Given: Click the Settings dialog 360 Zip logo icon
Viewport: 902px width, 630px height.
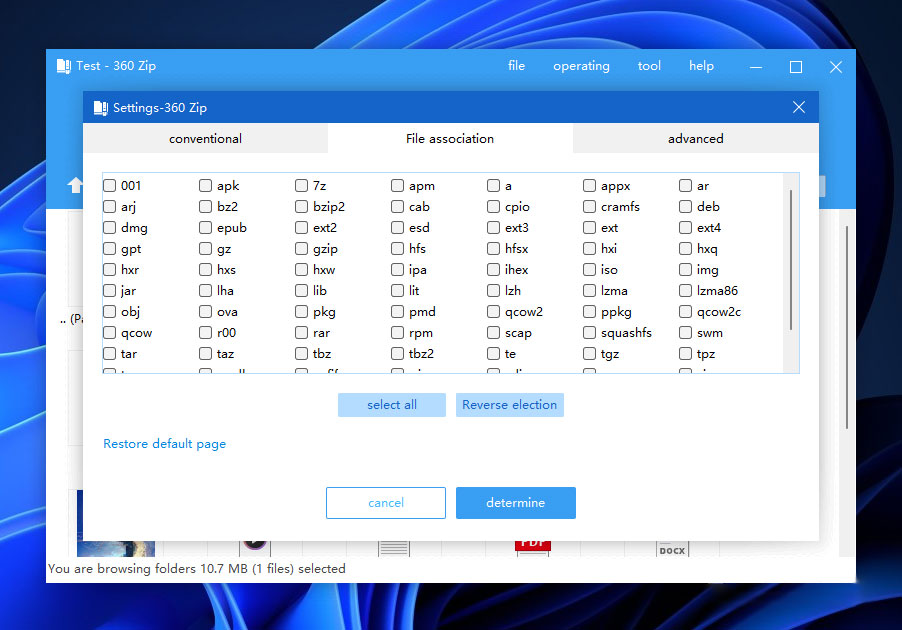Looking at the screenshot, I should [101, 108].
